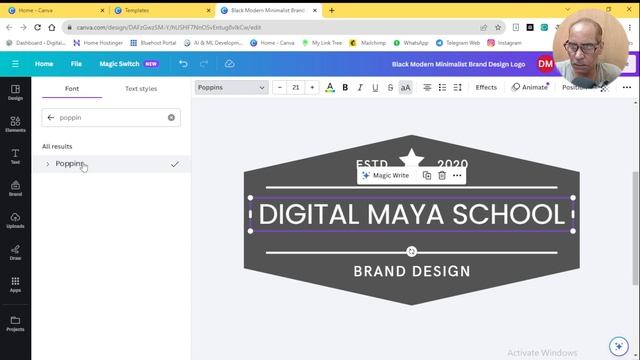Click the rotate handle below text

pyautogui.click(x=411, y=252)
